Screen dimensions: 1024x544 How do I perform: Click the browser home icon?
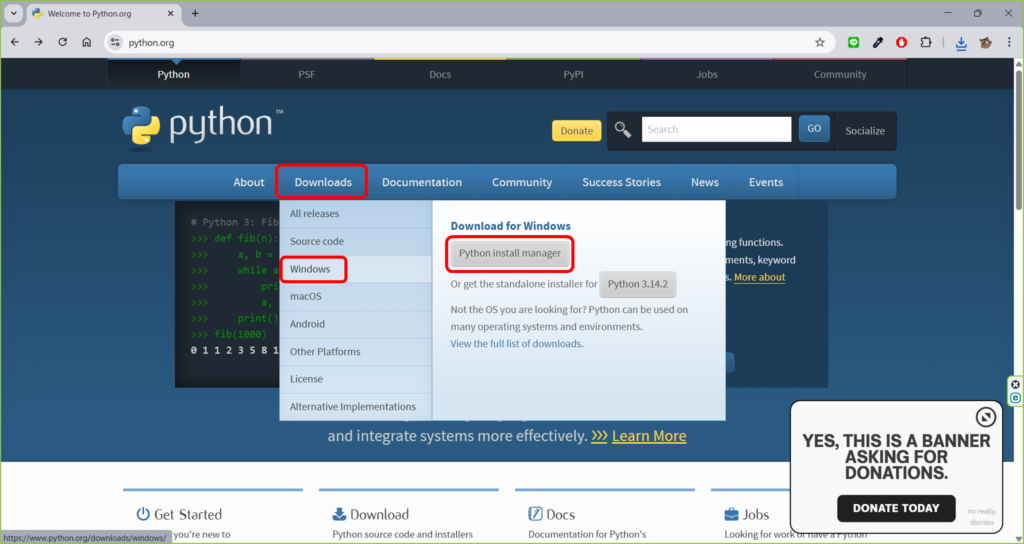pyautogui.click(x=87, y=42)
